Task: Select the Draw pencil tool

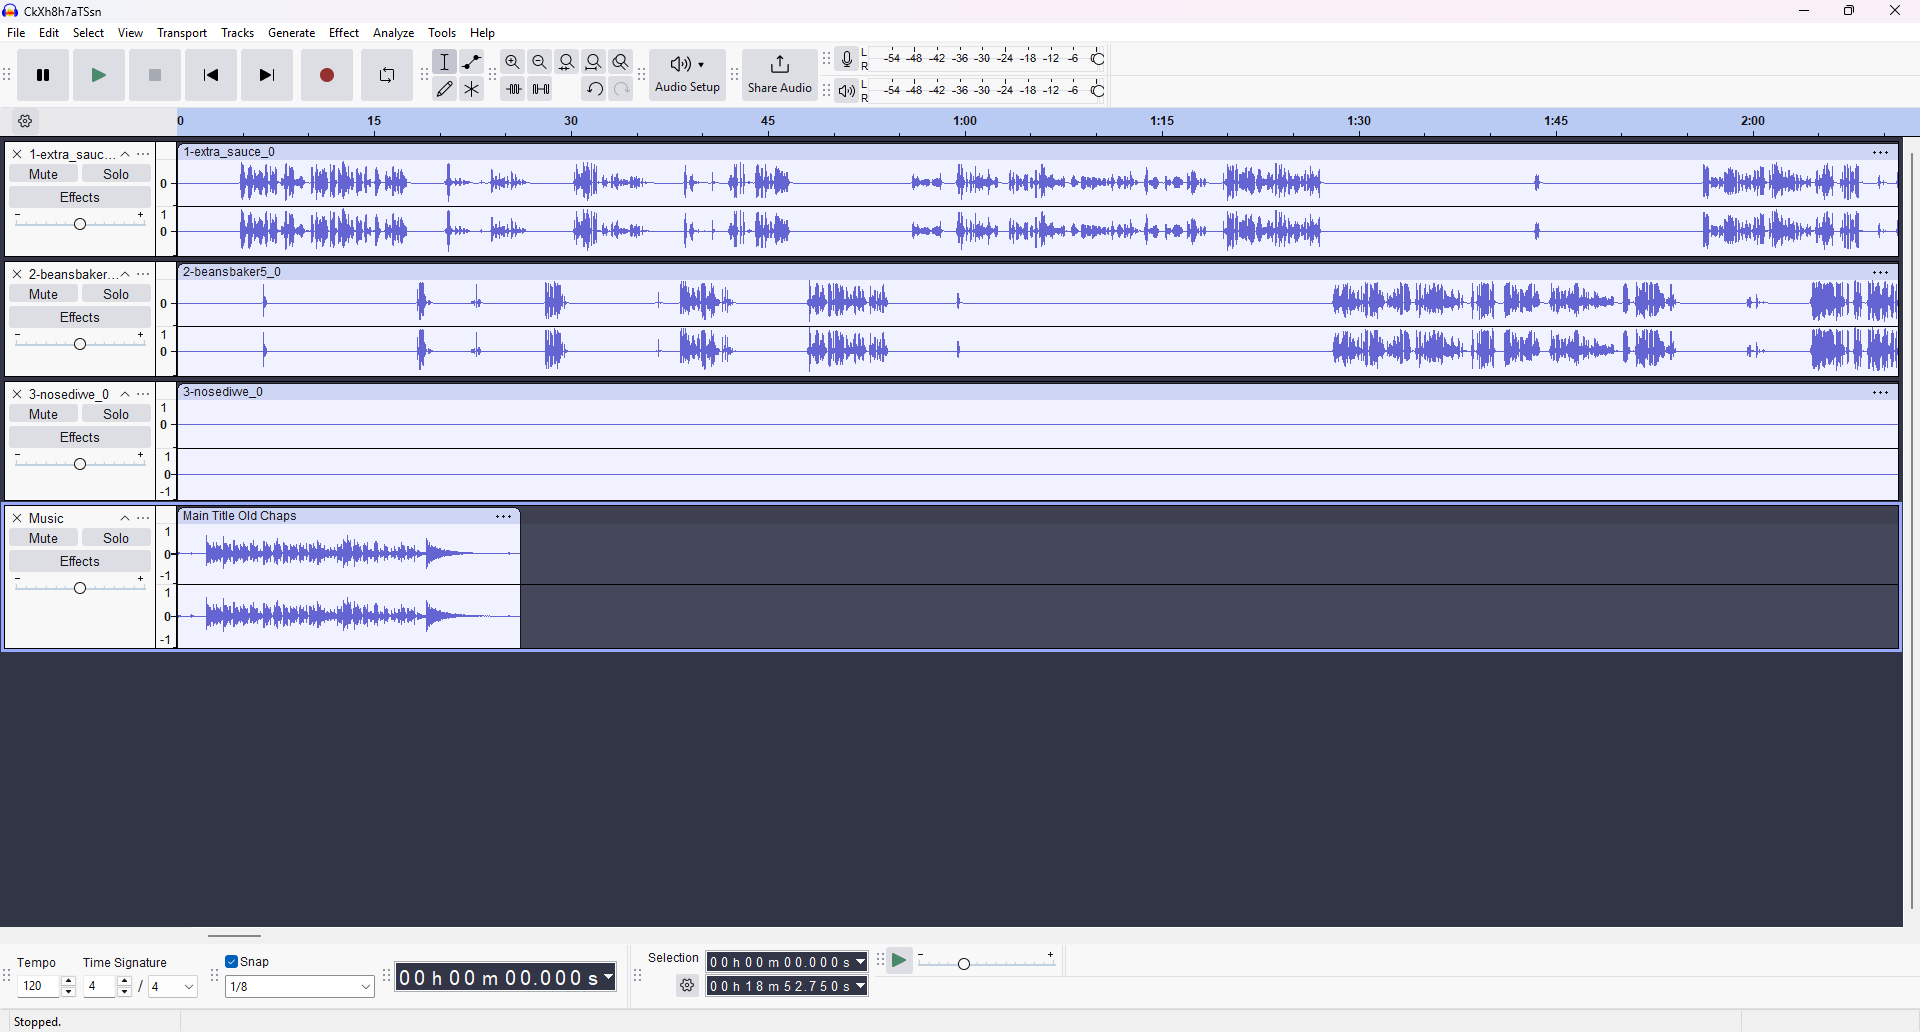Action: 445,90
